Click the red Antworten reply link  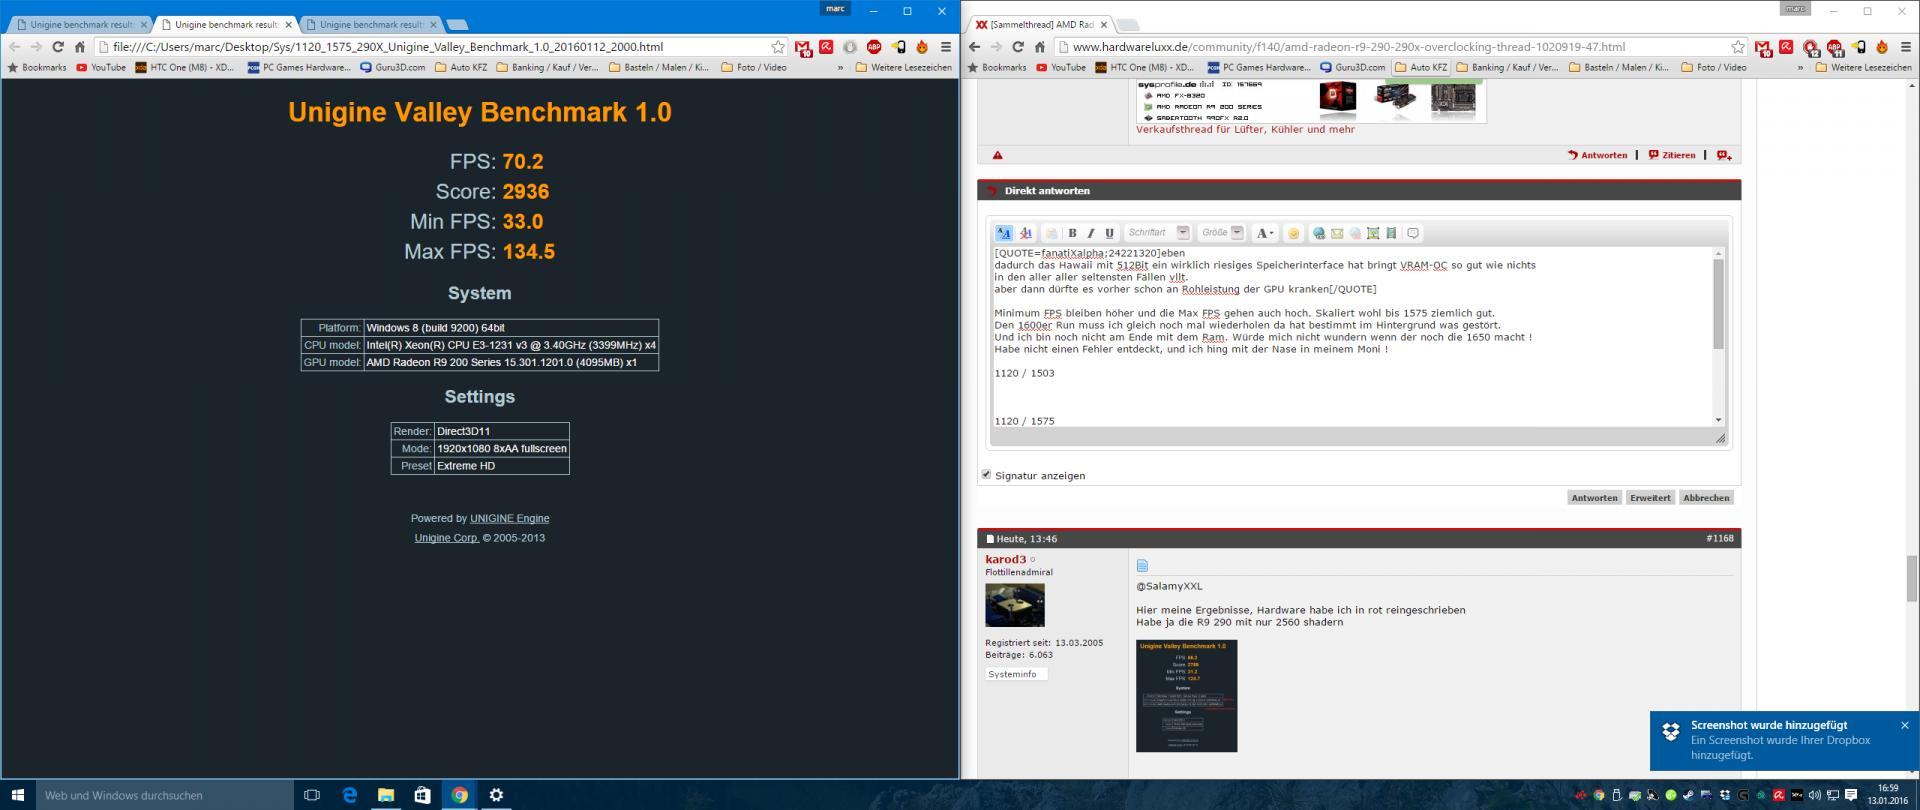click(1598, 155)
